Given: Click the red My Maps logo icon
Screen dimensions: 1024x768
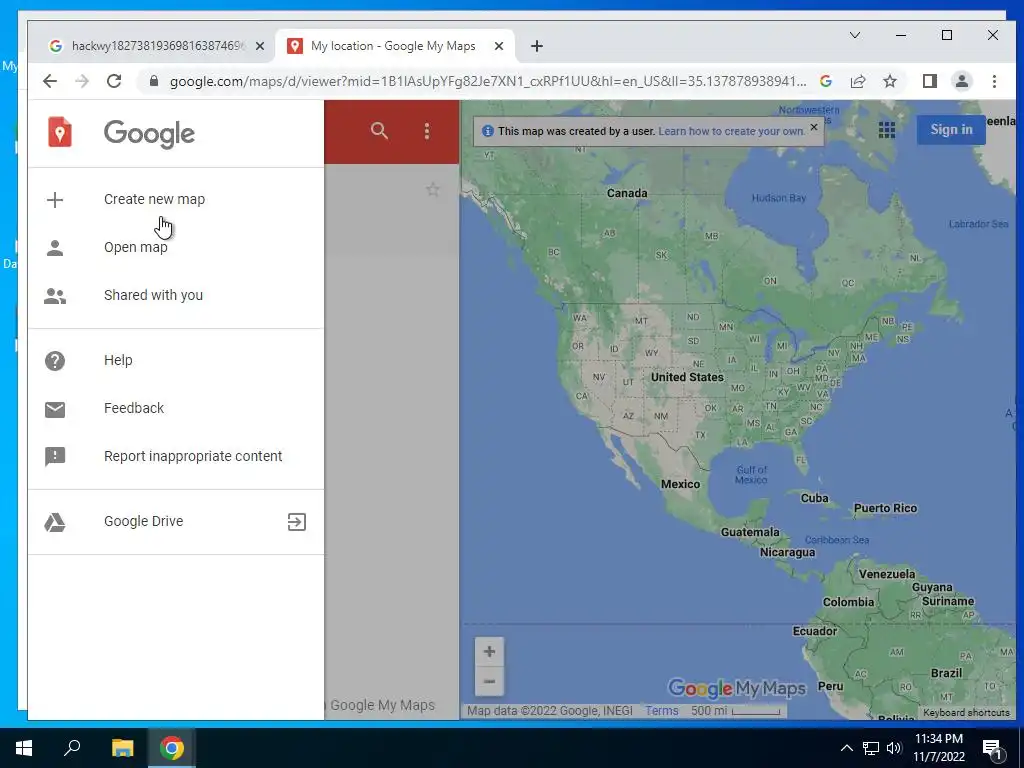Looking at the screenshot, I should pyautogui.click(x=59, y=132).
